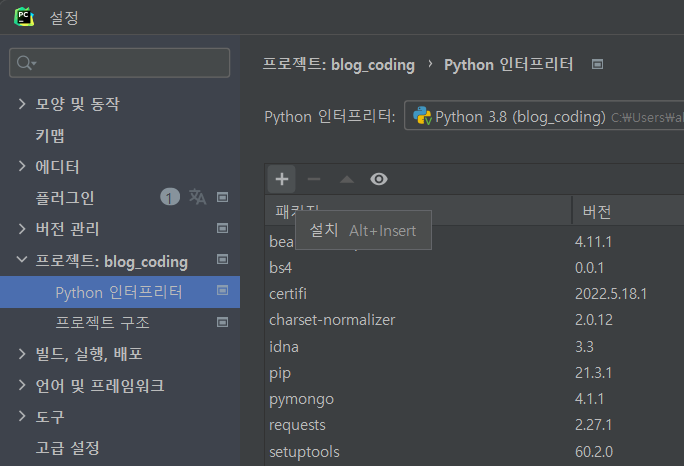Open the 프로젝트 구조 page
This screenshot has height=466, width=684.
click(x=103, y=322)
